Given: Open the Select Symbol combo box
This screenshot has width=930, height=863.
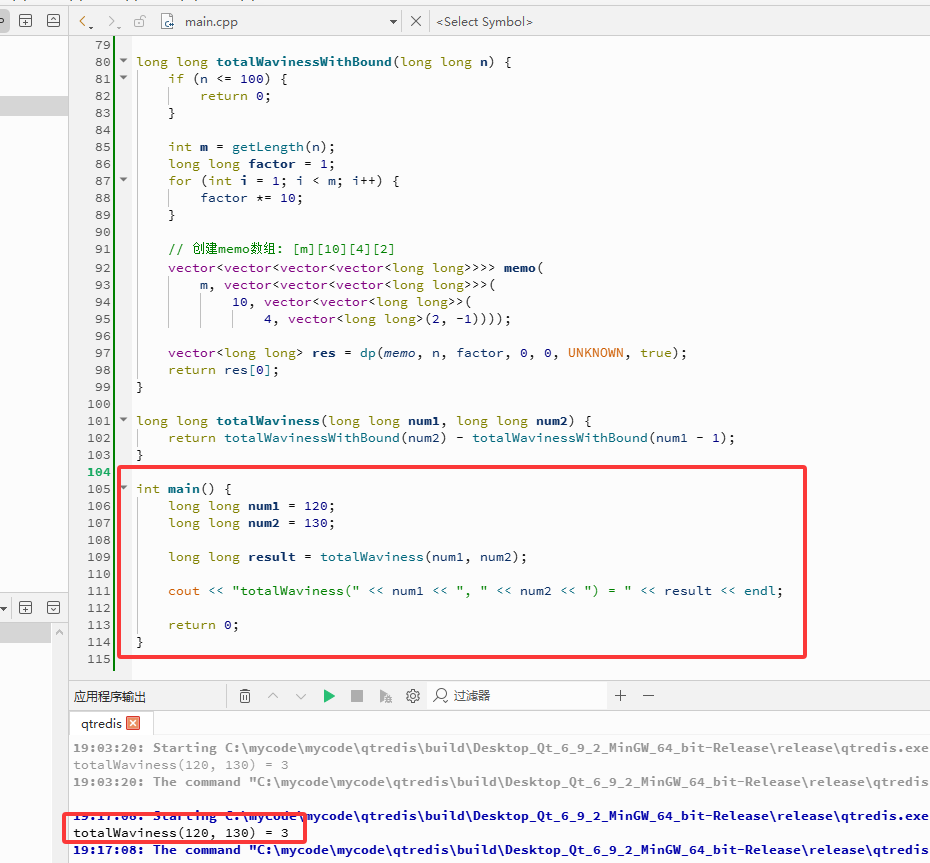Looking at the screenshot, I should pyautogui.click(x=484, y=22).
